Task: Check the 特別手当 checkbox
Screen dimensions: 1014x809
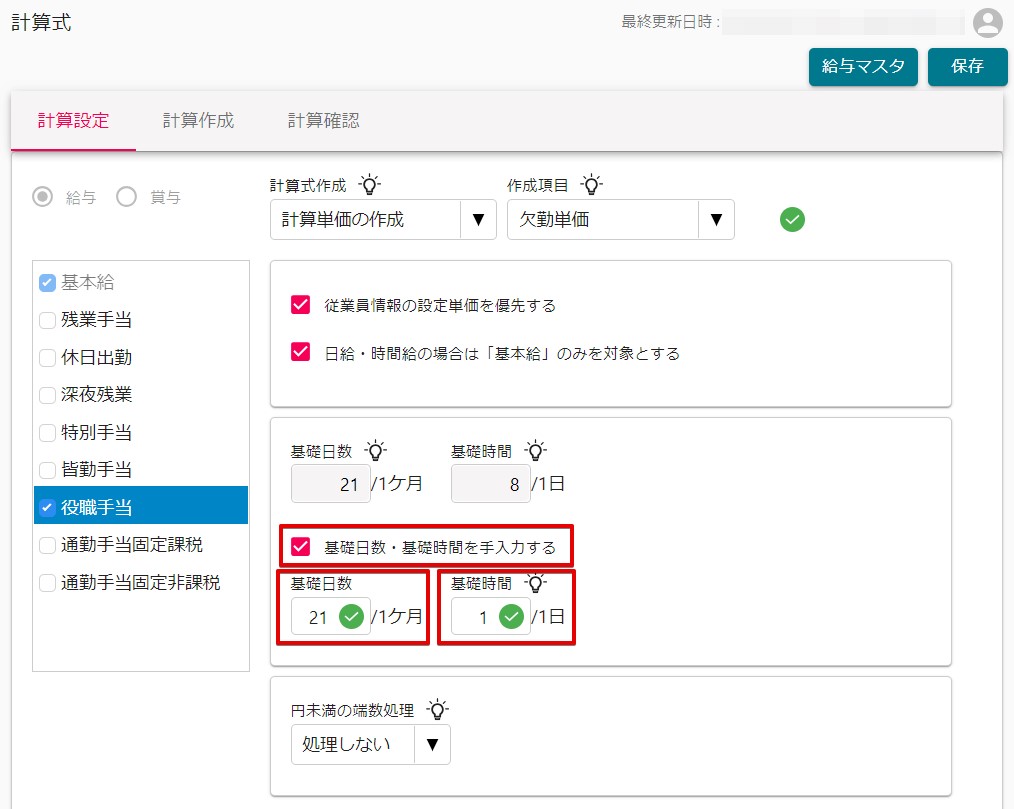Action: pyautogui.click(x=47, y=433)
